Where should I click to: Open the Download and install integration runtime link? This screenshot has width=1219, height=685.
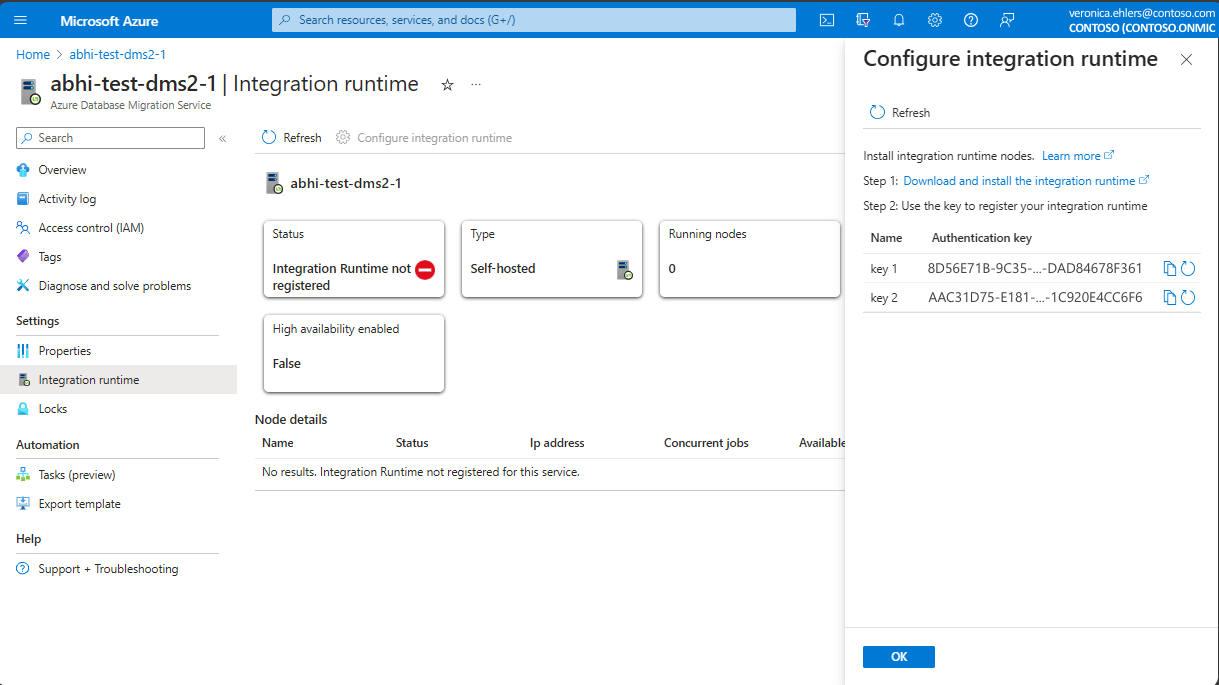pos(1021,180)
